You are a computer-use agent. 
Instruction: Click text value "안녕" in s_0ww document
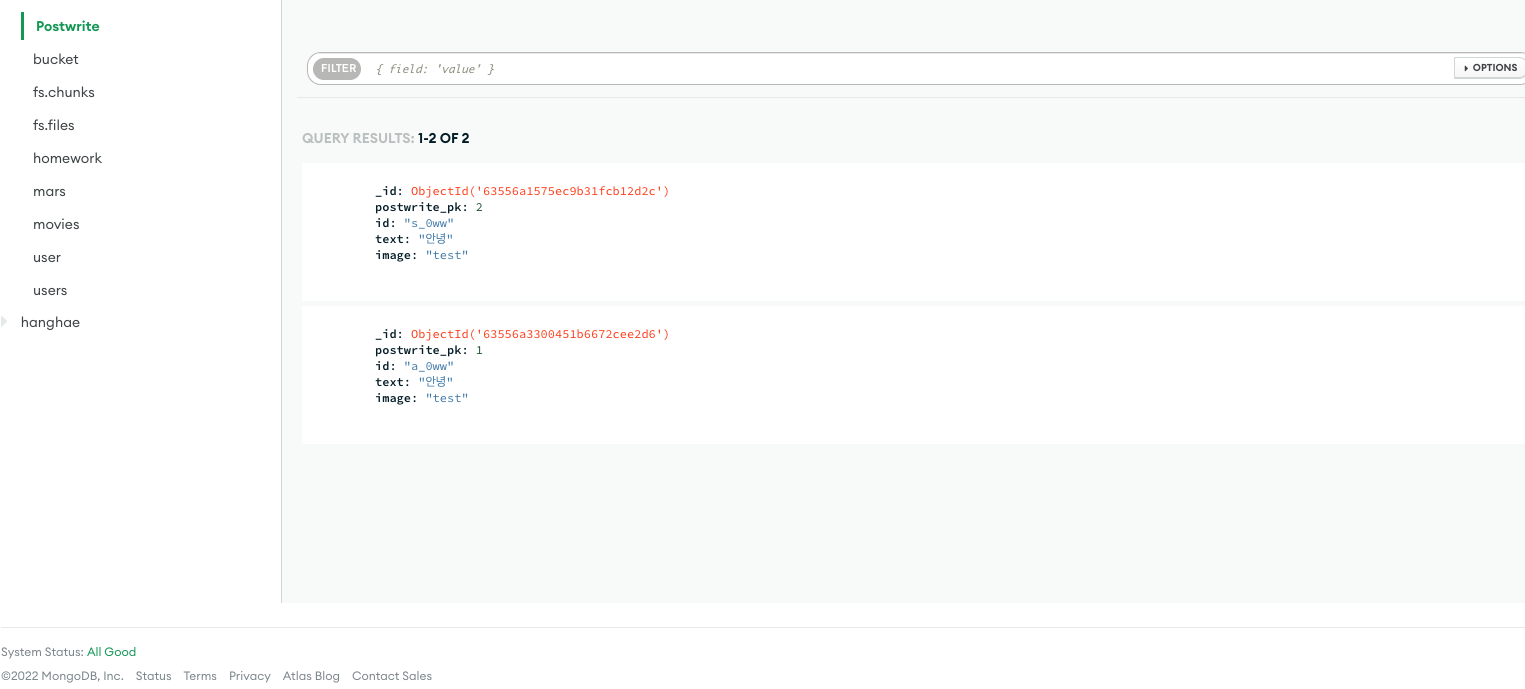coord(436,239)
